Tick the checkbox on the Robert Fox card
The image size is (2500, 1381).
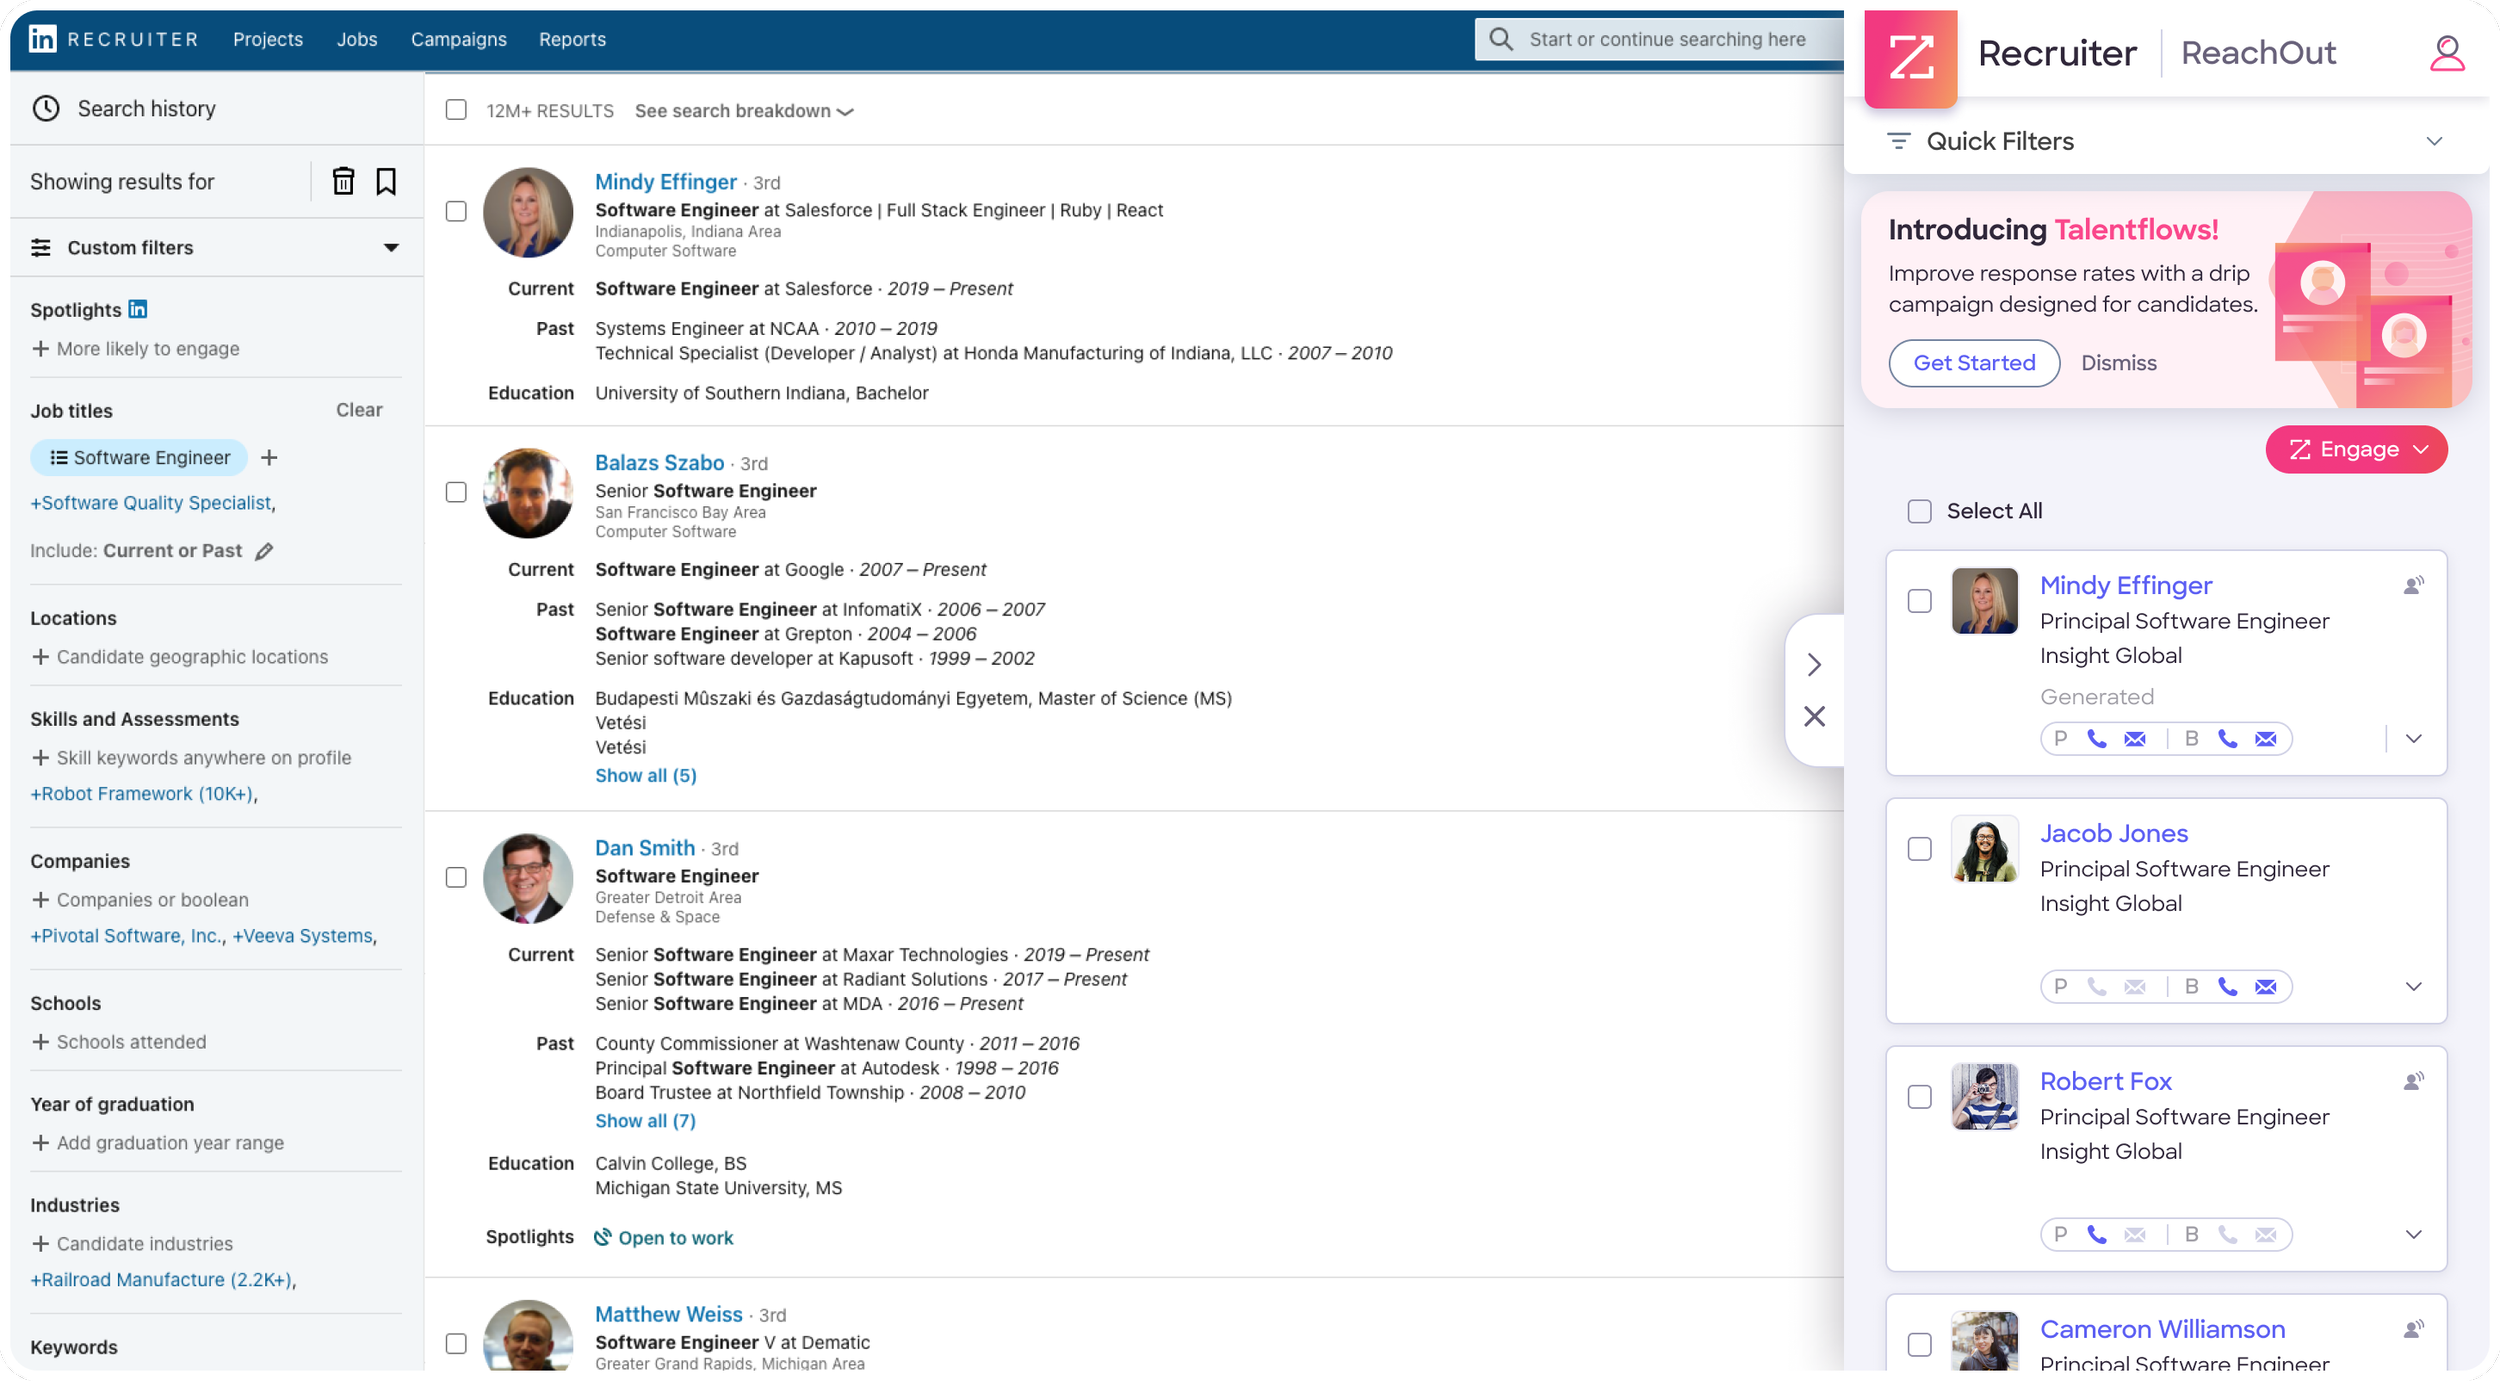1919,1097
